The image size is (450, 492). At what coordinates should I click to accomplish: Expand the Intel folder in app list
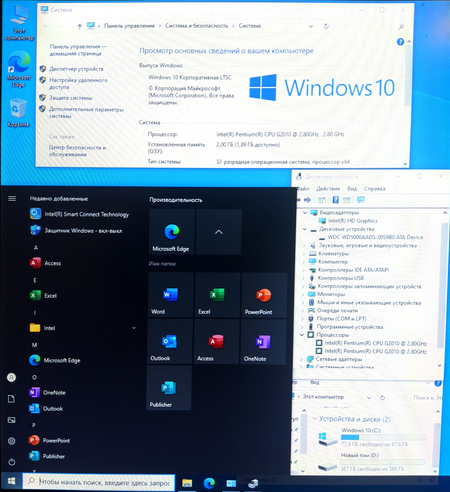click(x=134, y=328)
